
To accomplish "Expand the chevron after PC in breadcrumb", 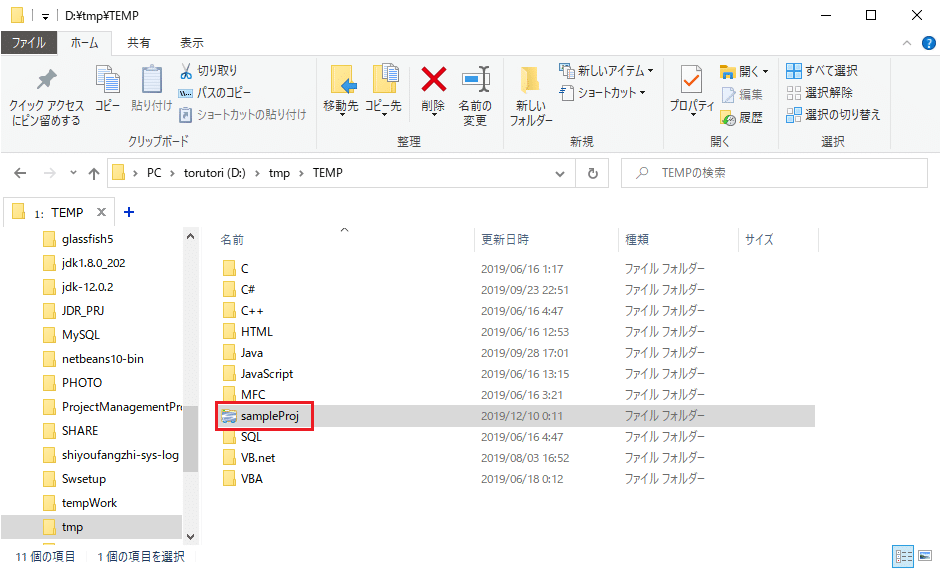I will (172, 173).
